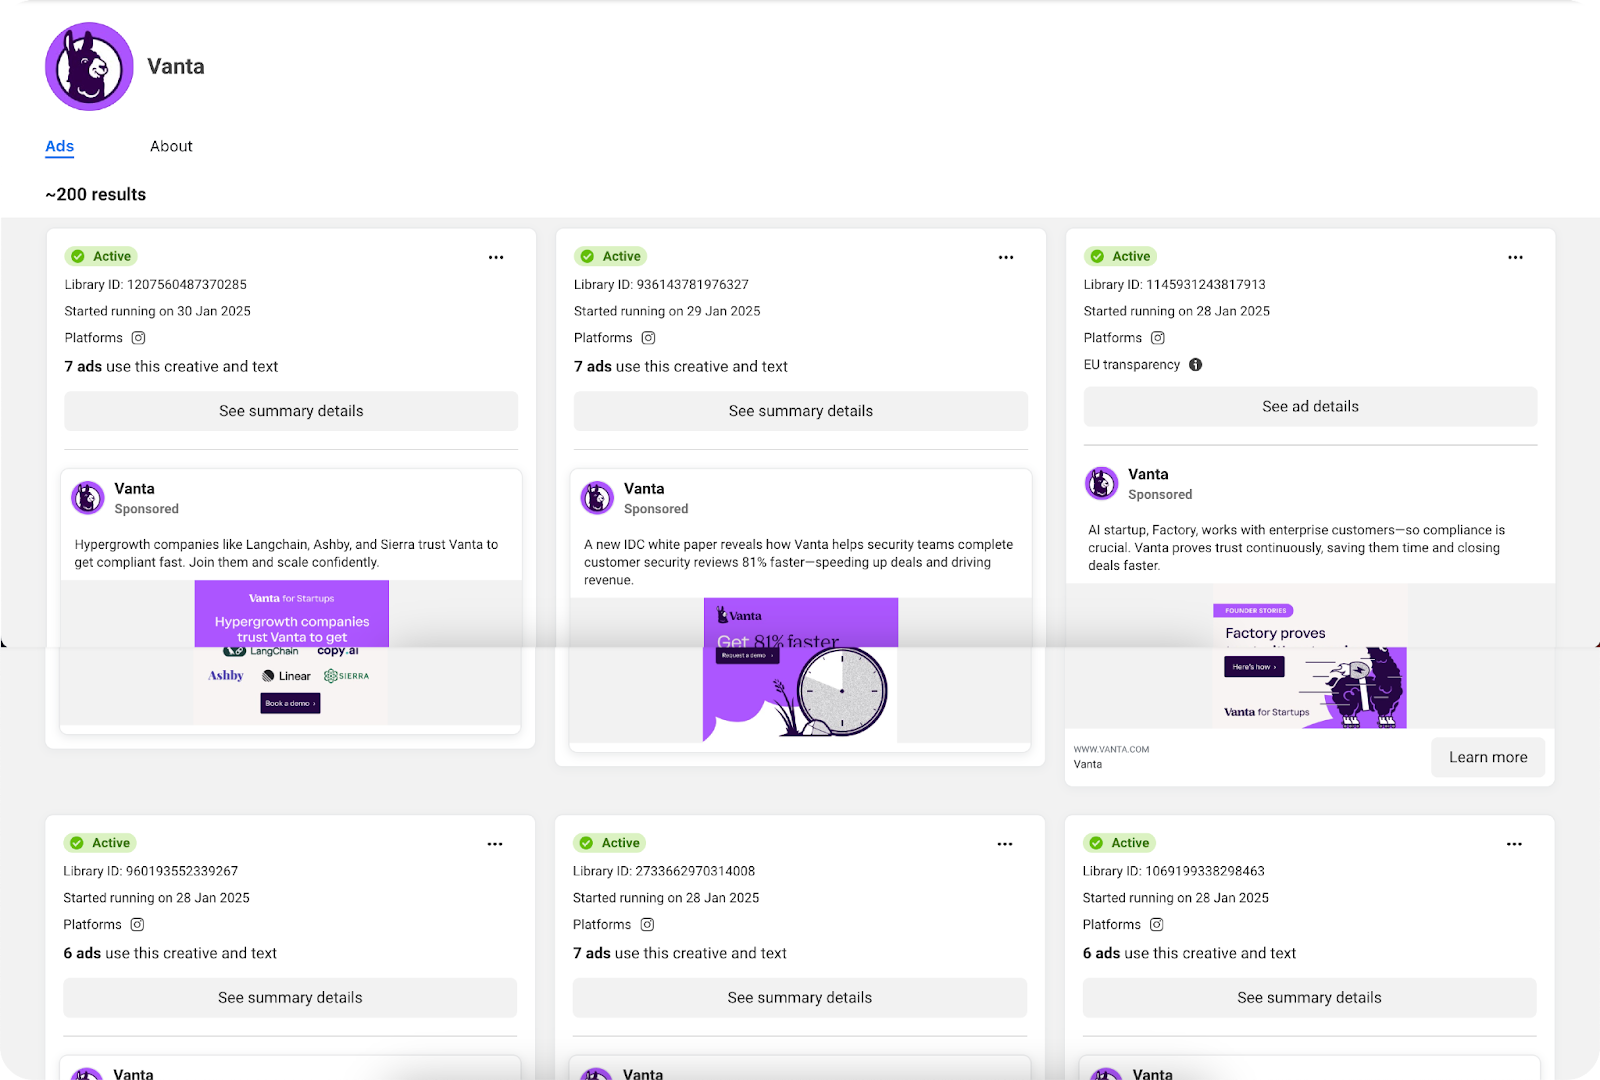This screenshot has width=1600, height=1080.
Task: Click Instagram platform icon on ad 1145931243817913
Action: [1158, 338]
